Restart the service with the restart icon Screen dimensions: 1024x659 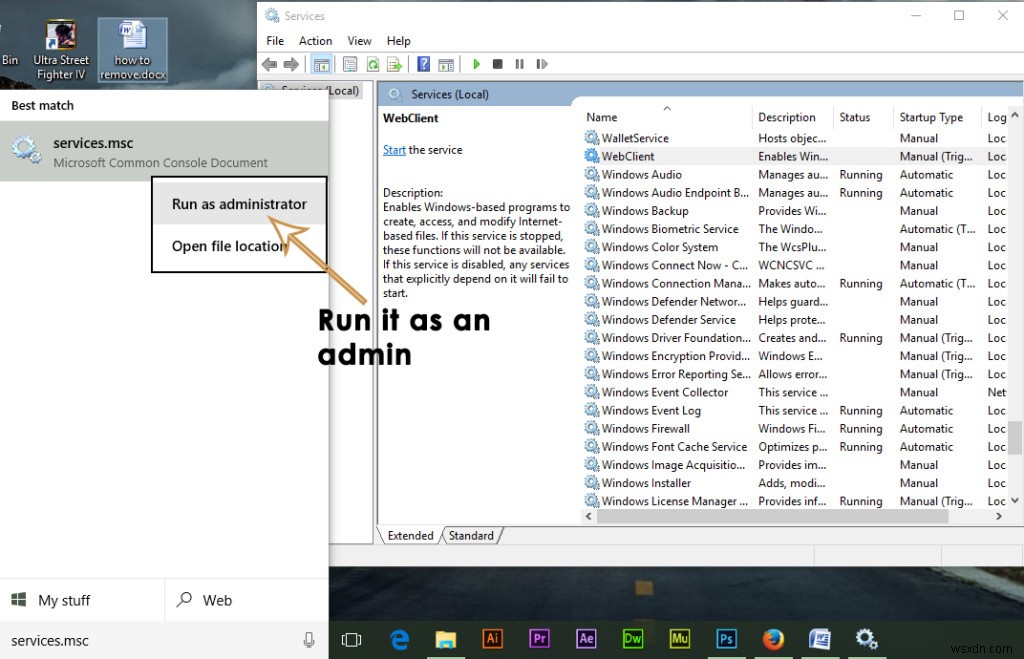[541, 64]
